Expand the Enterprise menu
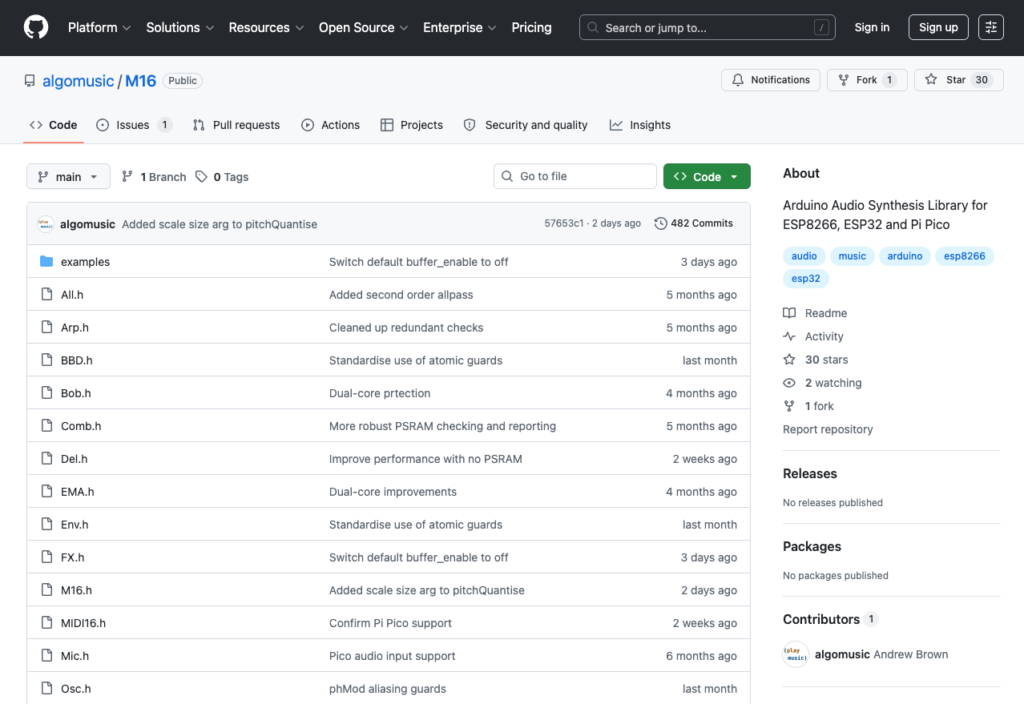 click(459, 27)
